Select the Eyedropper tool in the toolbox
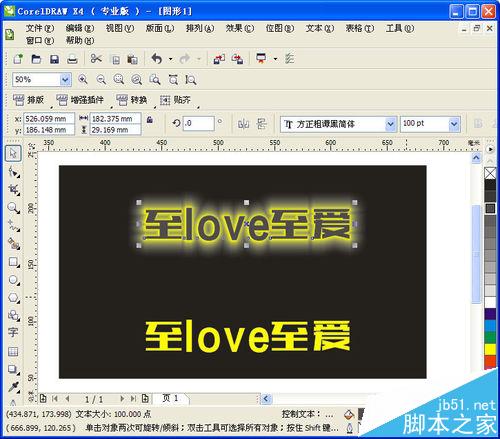The image size is (500, 439). pos(14,387)
